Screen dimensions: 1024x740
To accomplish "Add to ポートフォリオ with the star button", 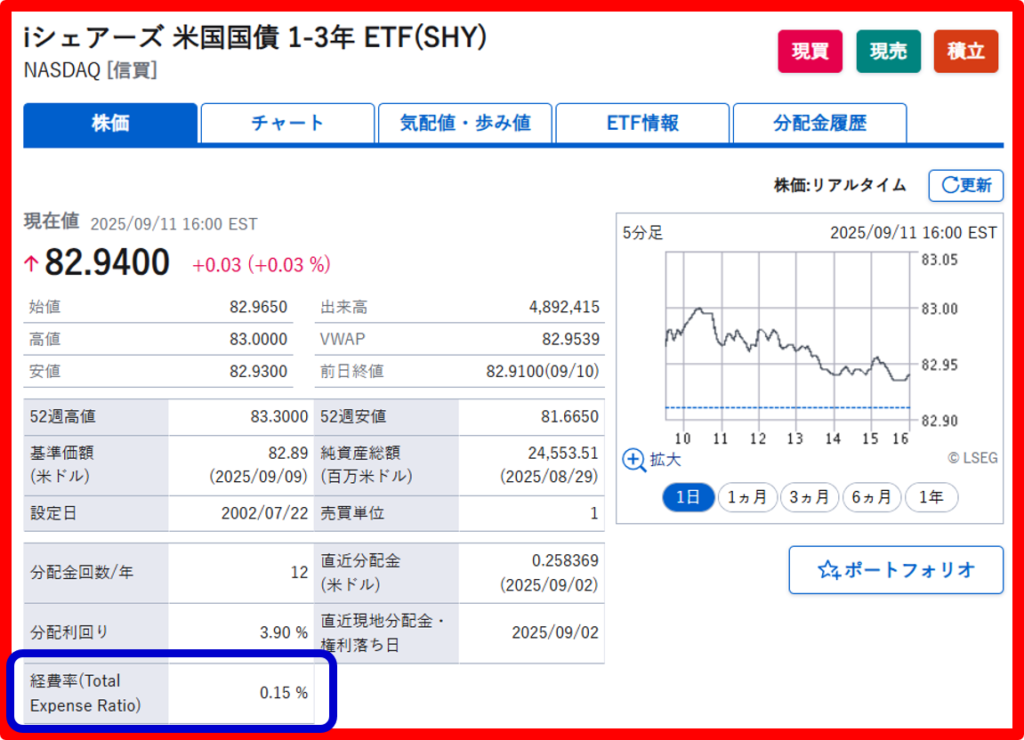I will [895, 570].
